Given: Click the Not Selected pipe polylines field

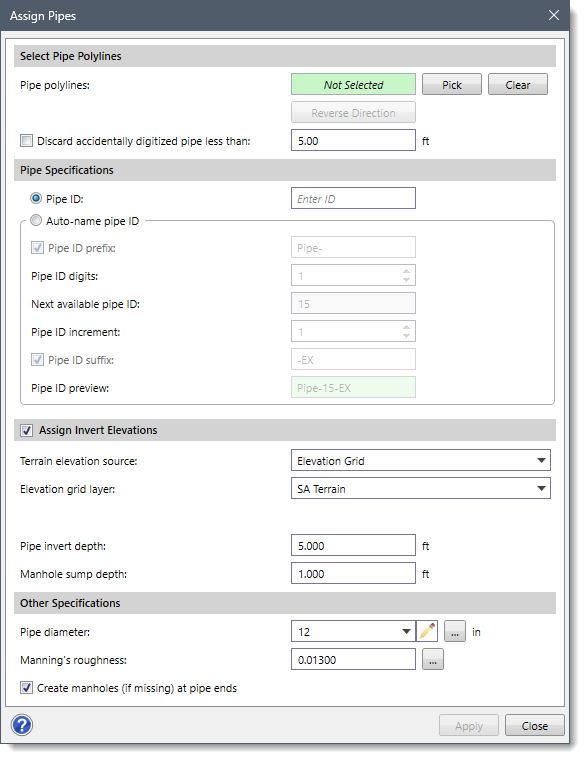Looking at the screenshot, I should point(353,85).
